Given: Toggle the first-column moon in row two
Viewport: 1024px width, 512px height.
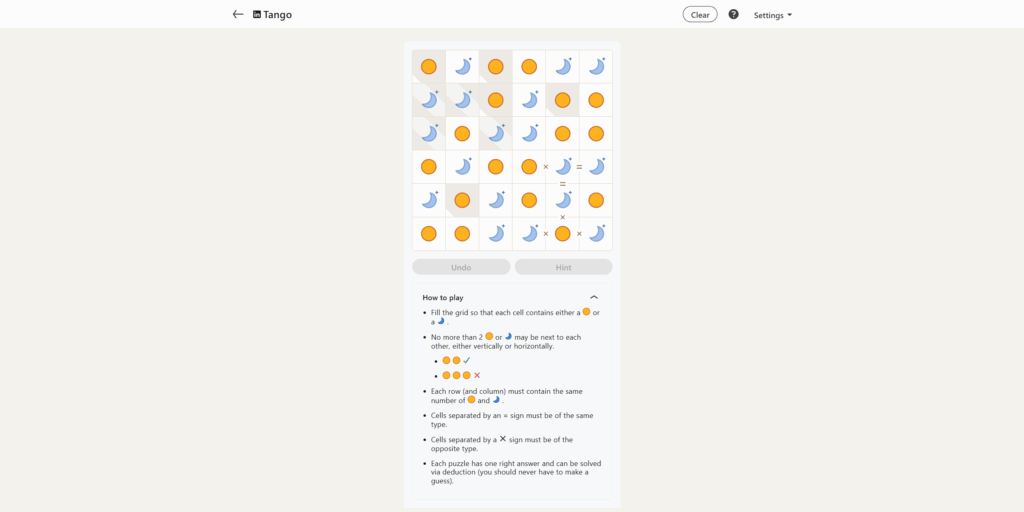Looking at the screenshot, I should 429,100.
